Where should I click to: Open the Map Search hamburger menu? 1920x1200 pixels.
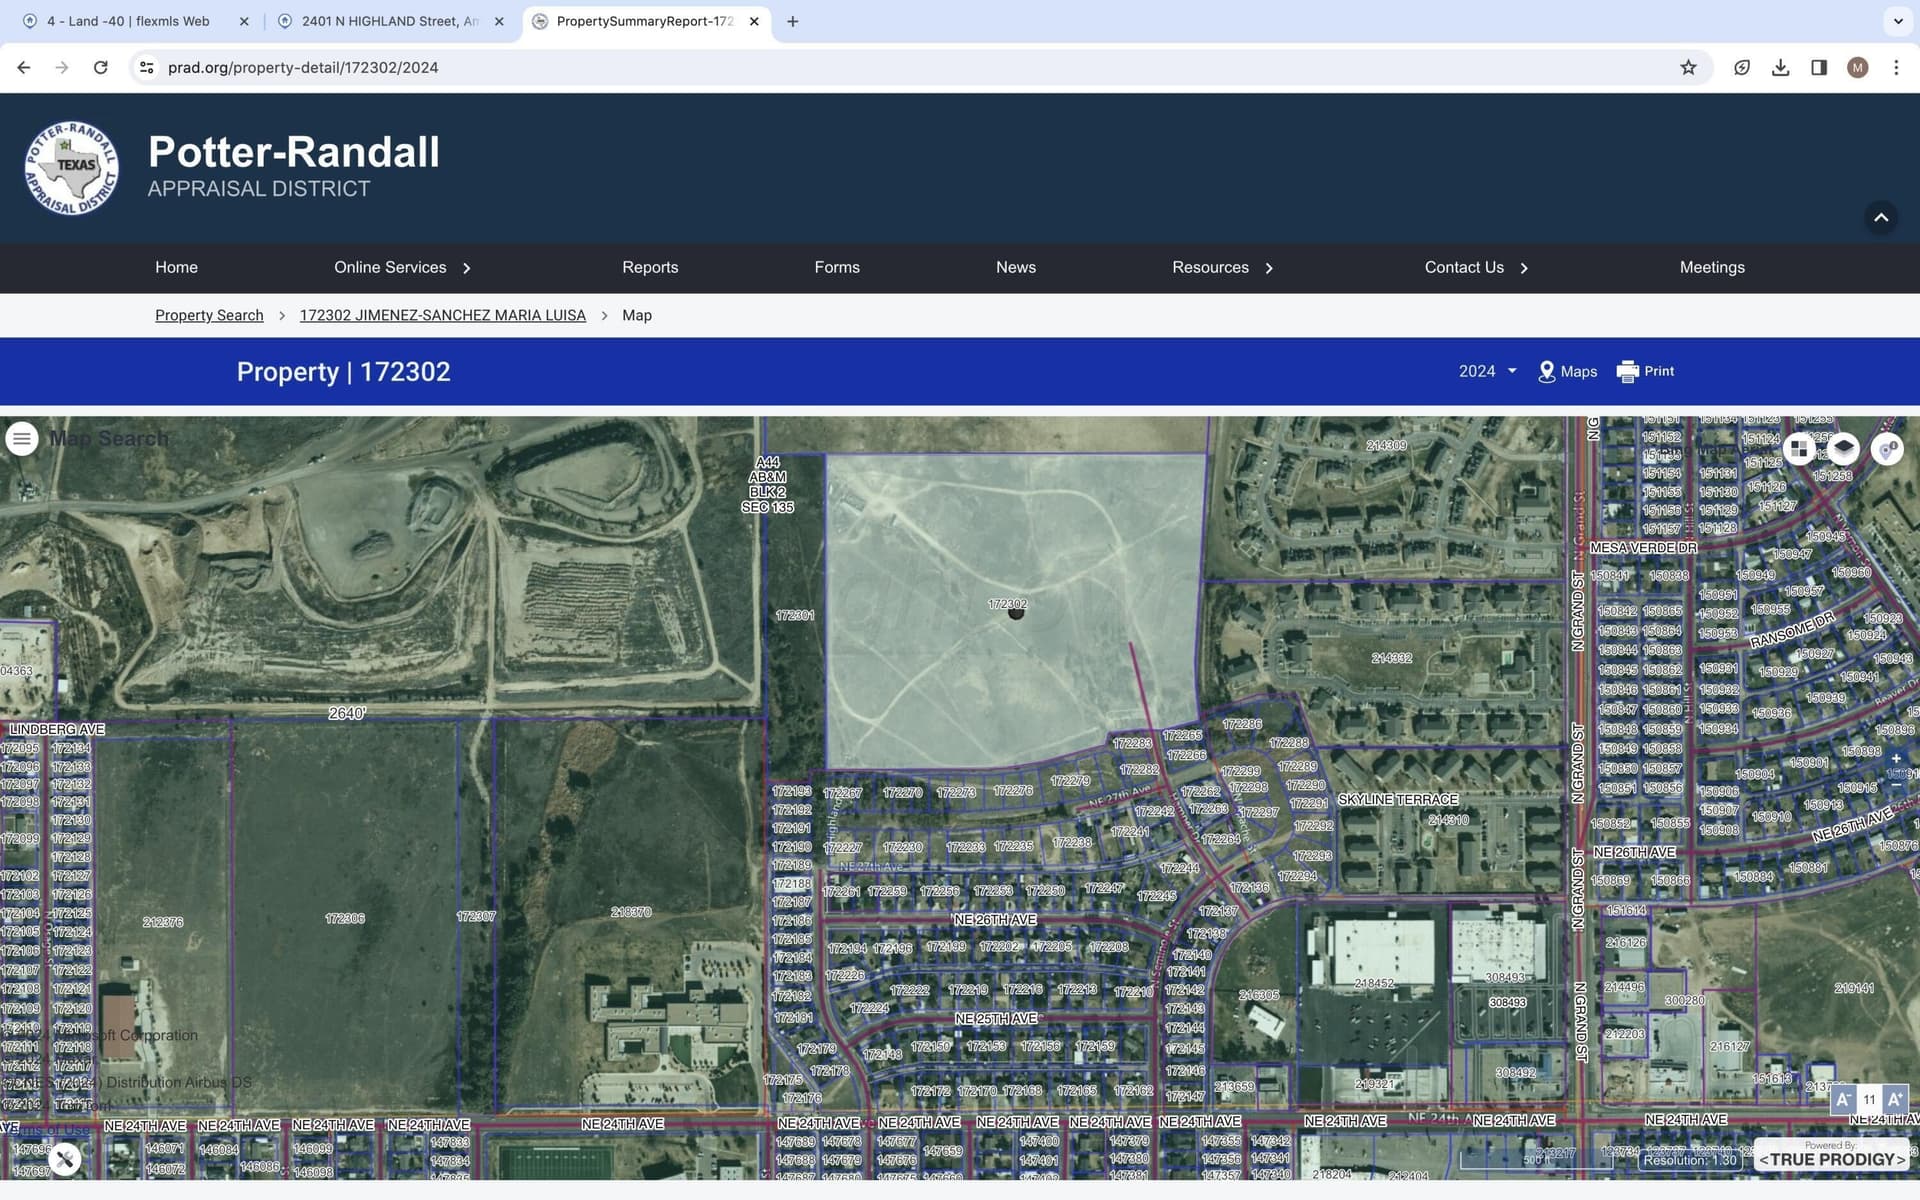coord(21,438)
